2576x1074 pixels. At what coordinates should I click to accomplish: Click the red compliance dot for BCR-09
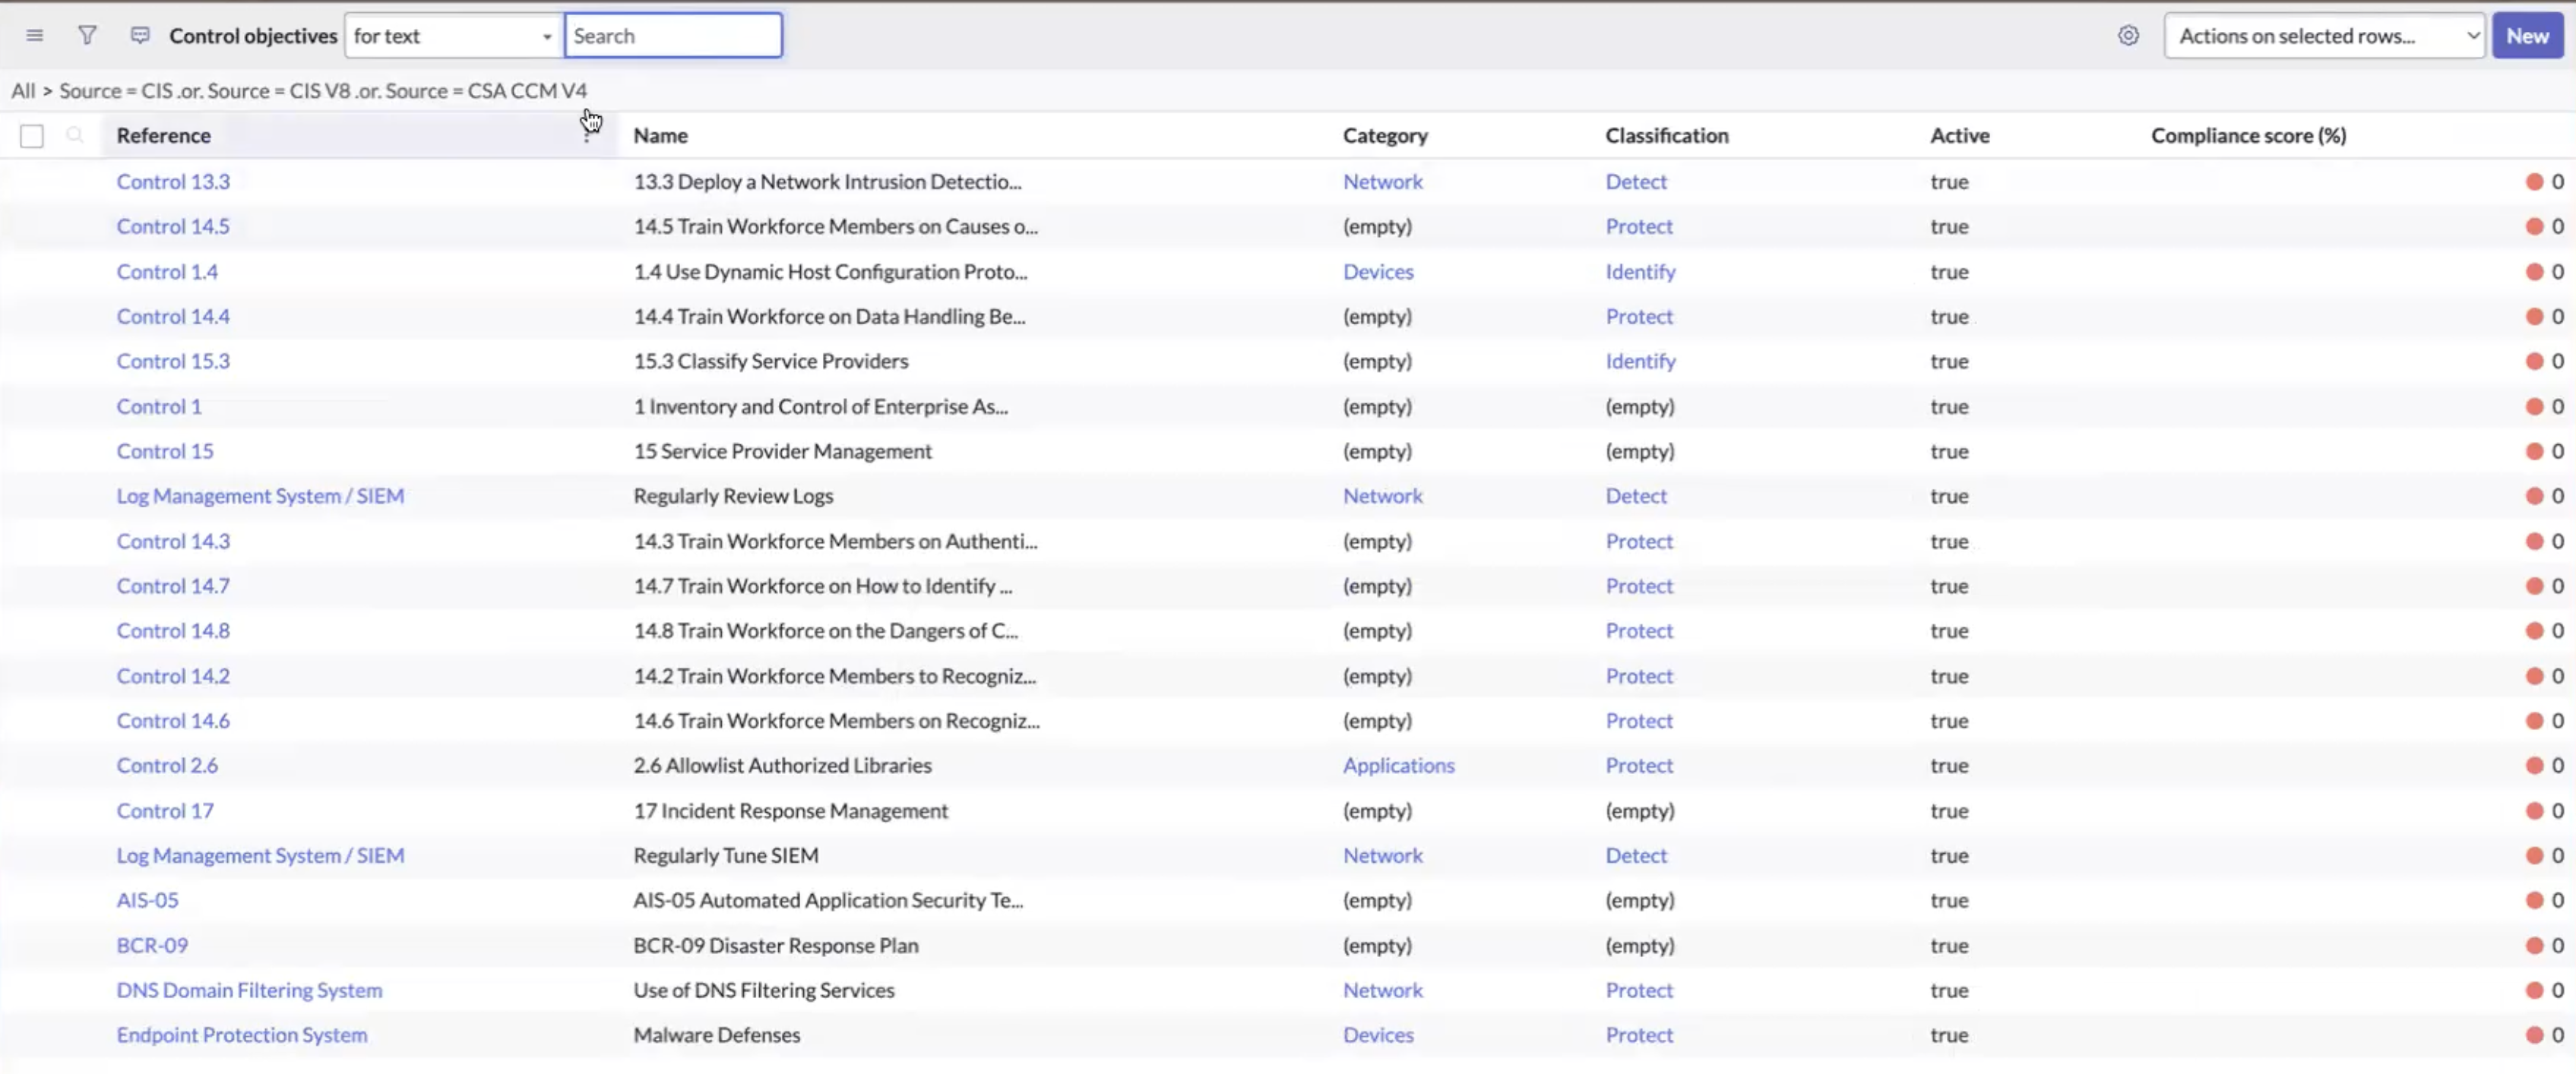[x=2534, y=945]
